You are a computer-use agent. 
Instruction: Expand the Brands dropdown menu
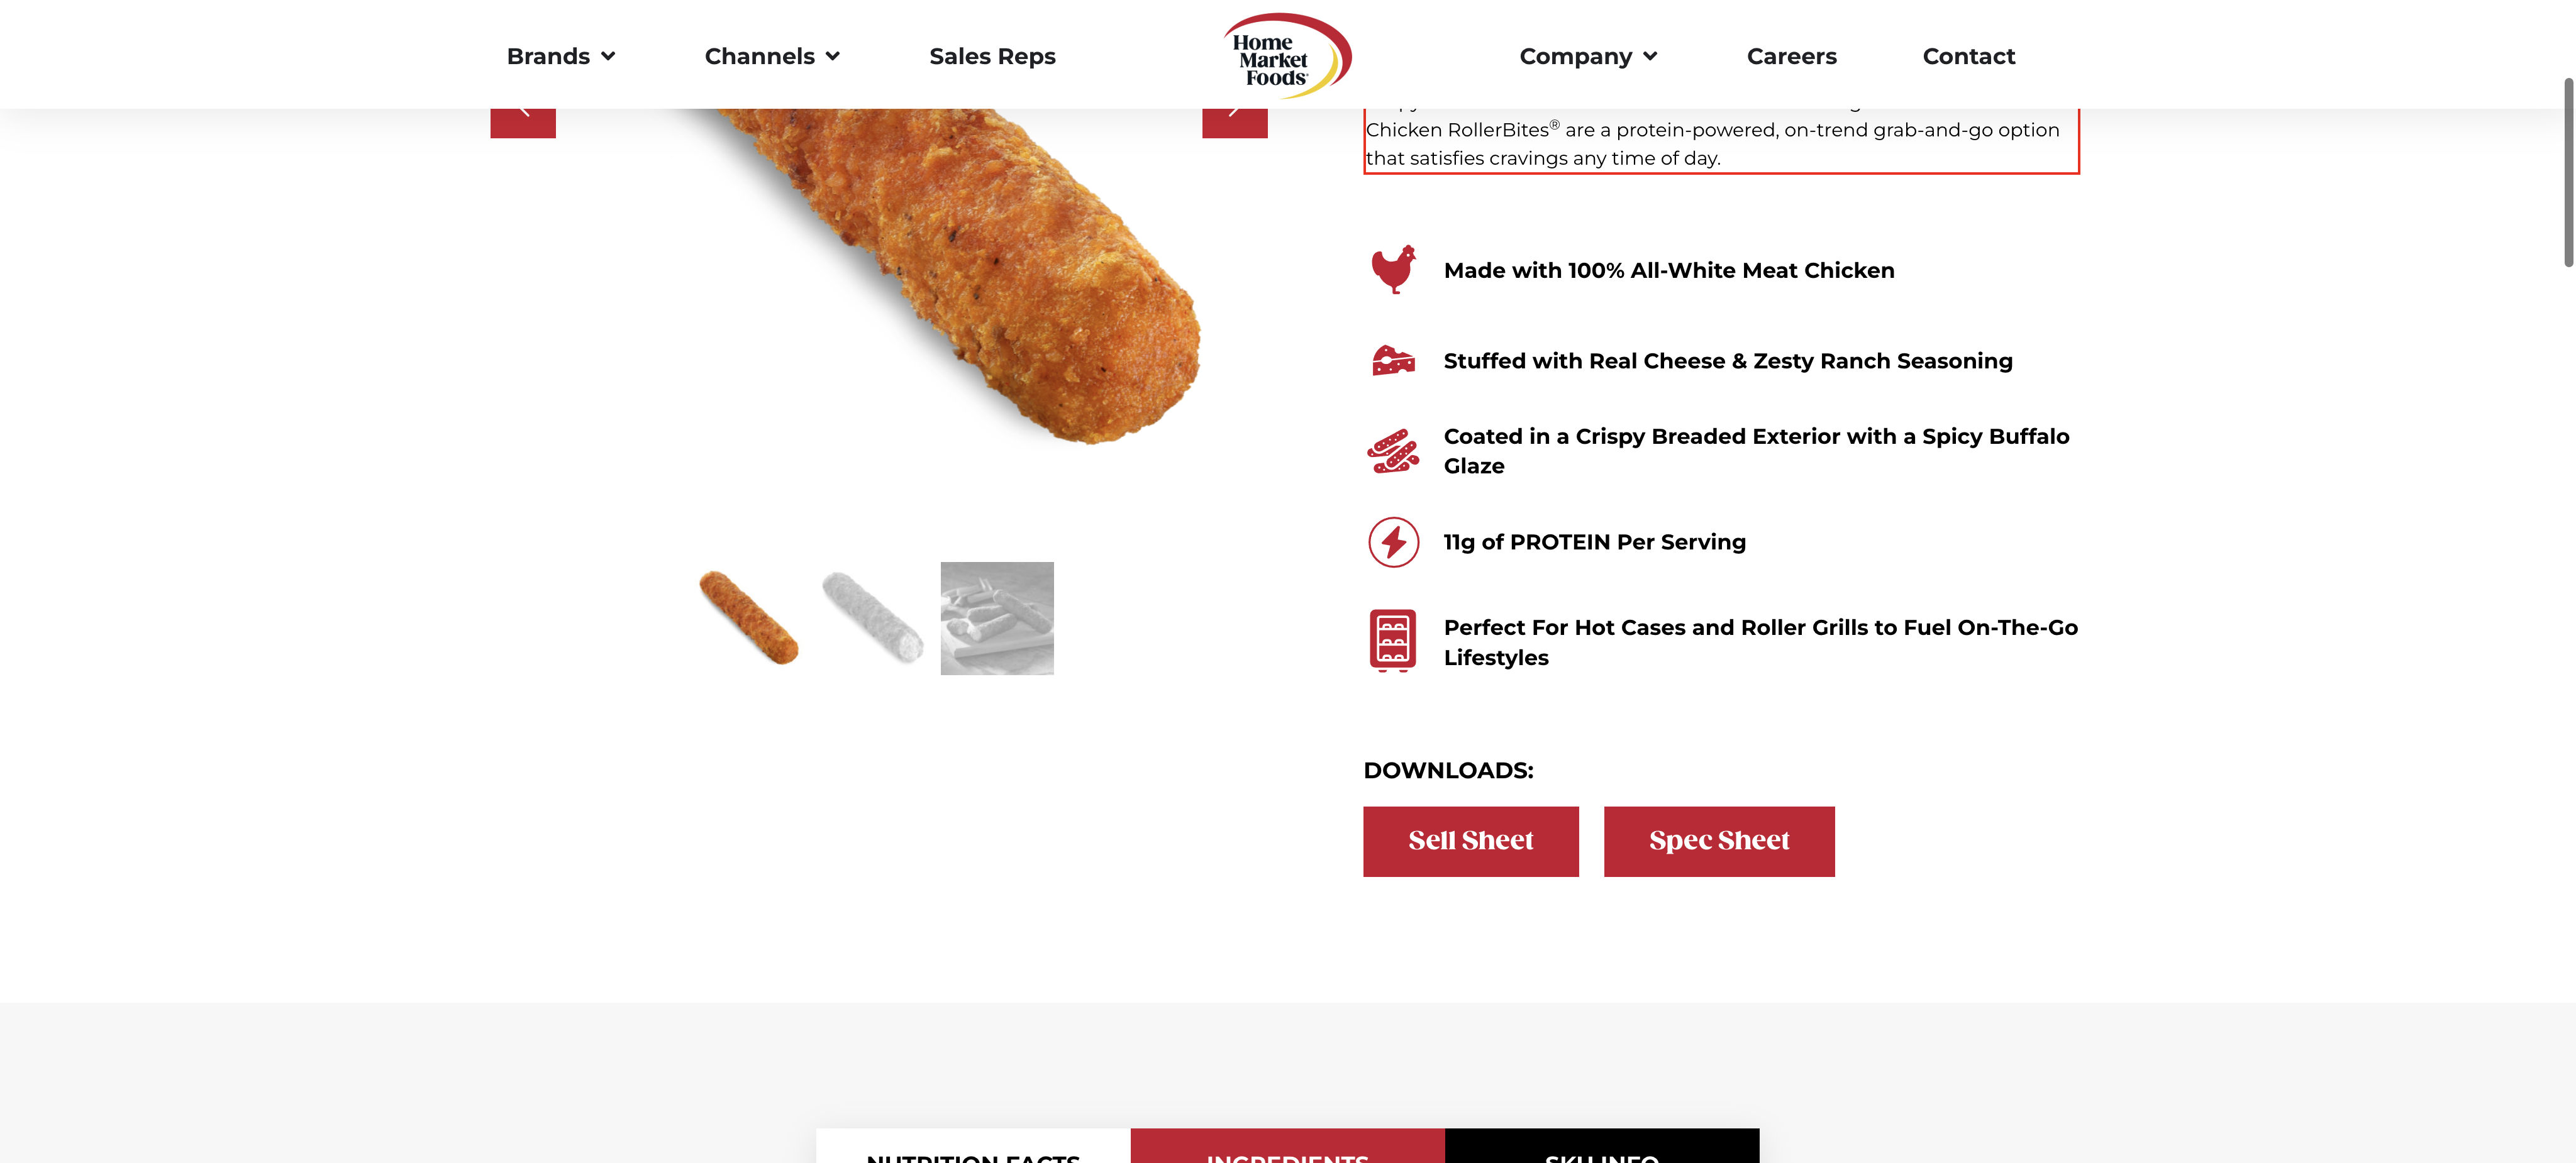[x=561, y=56]
